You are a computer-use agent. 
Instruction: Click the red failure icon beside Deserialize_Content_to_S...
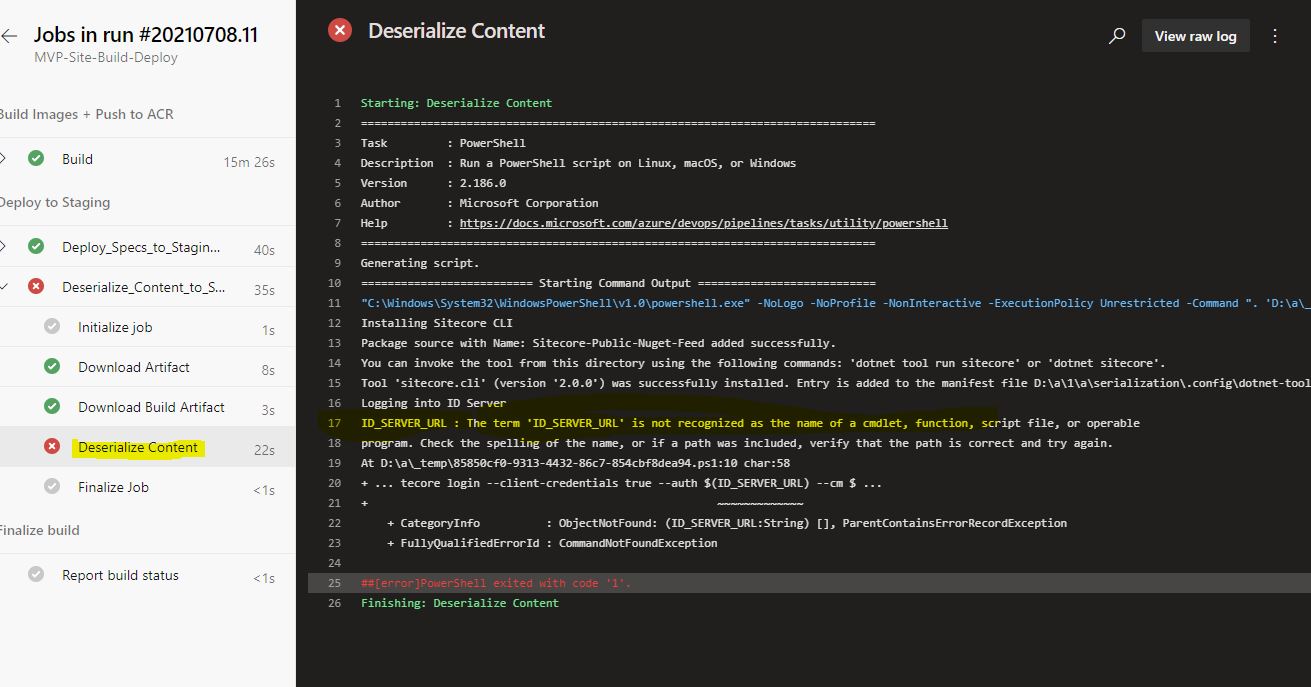(36, 287)
